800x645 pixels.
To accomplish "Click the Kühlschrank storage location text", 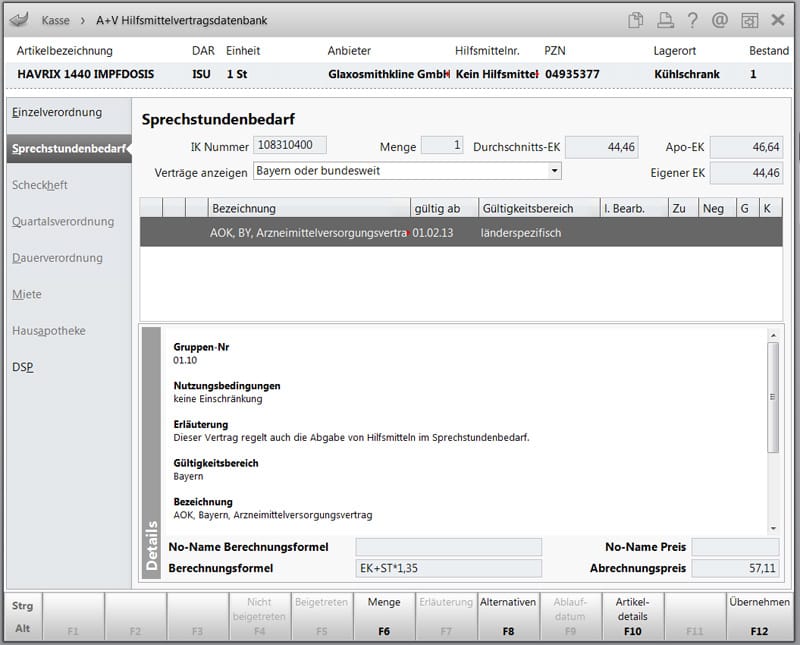I will point(687,74).
